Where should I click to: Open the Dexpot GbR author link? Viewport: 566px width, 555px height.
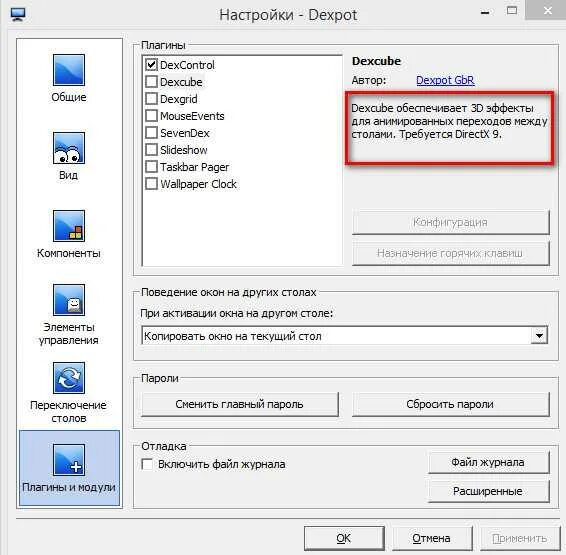445,80
